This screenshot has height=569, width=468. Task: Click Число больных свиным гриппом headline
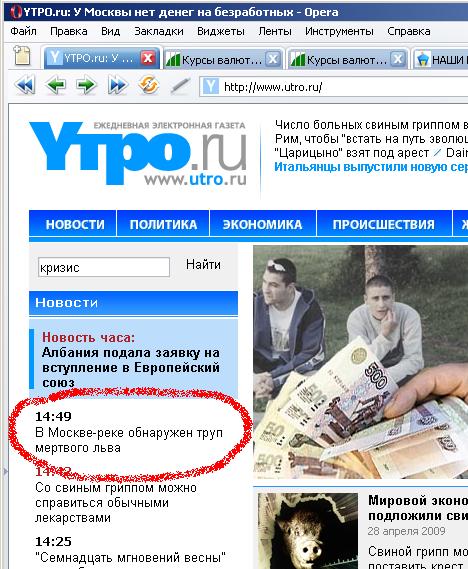point(371,125)
